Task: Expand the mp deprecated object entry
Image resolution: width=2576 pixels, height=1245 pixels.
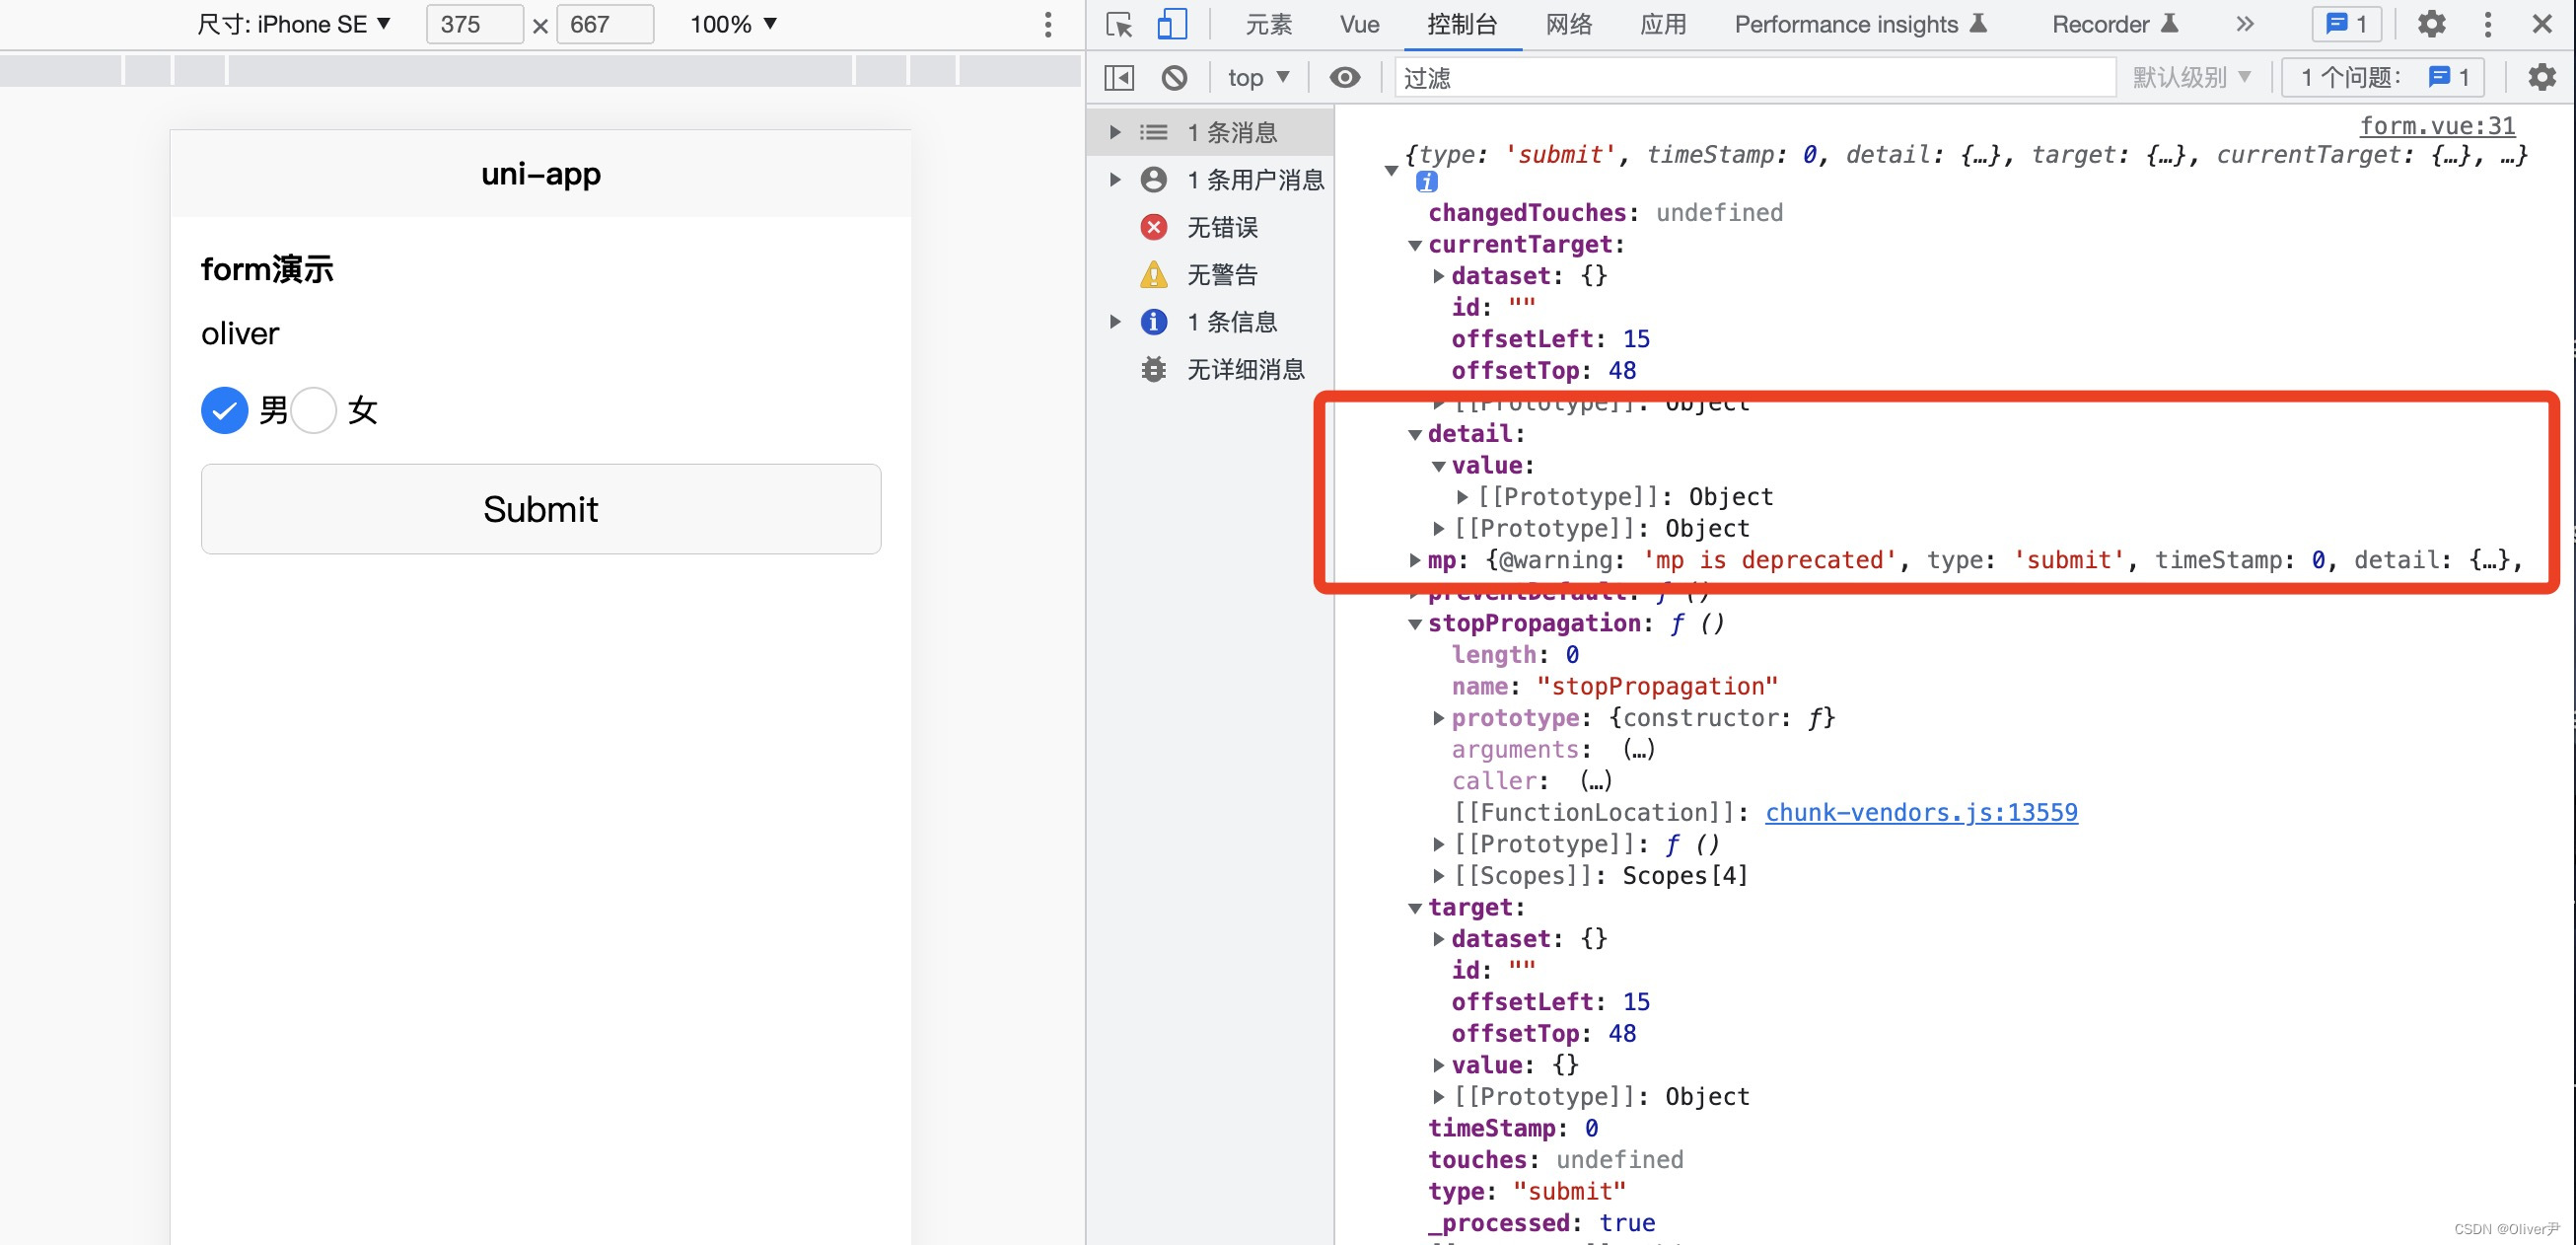Action: pos(1414,560)
